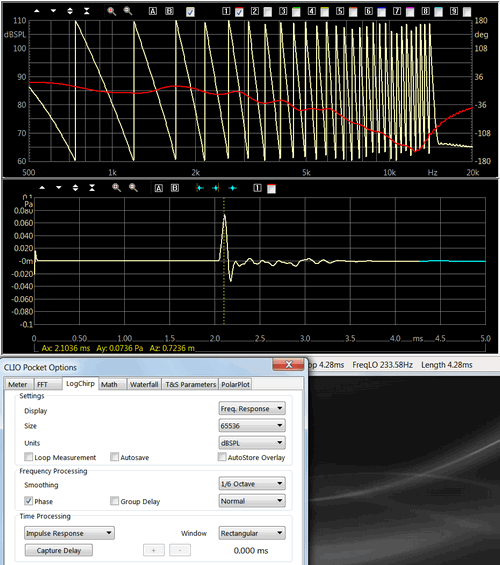500x565 pixels.
Task: Click overlay number 2 button in top toolbar
Action: [x=255, y=11]
